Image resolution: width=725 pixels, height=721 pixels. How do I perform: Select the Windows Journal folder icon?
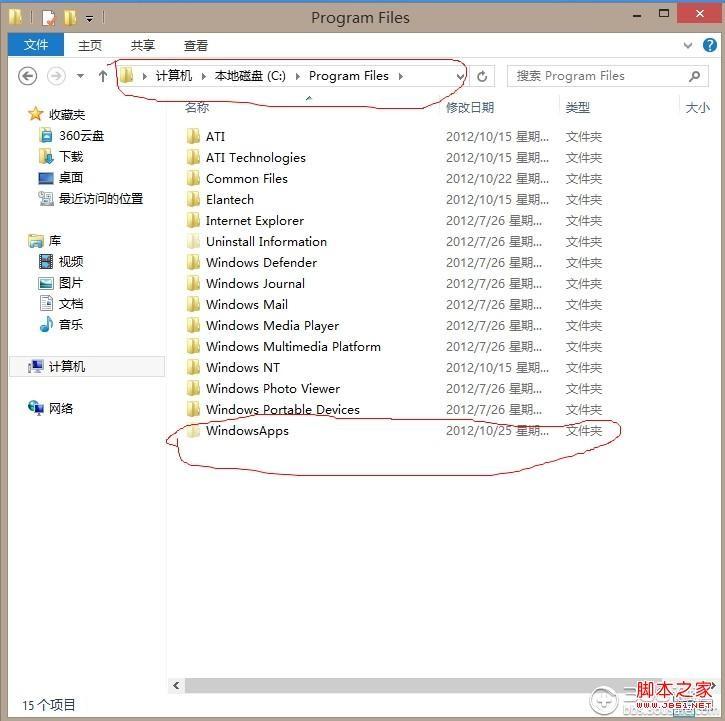tap(193, 283)
